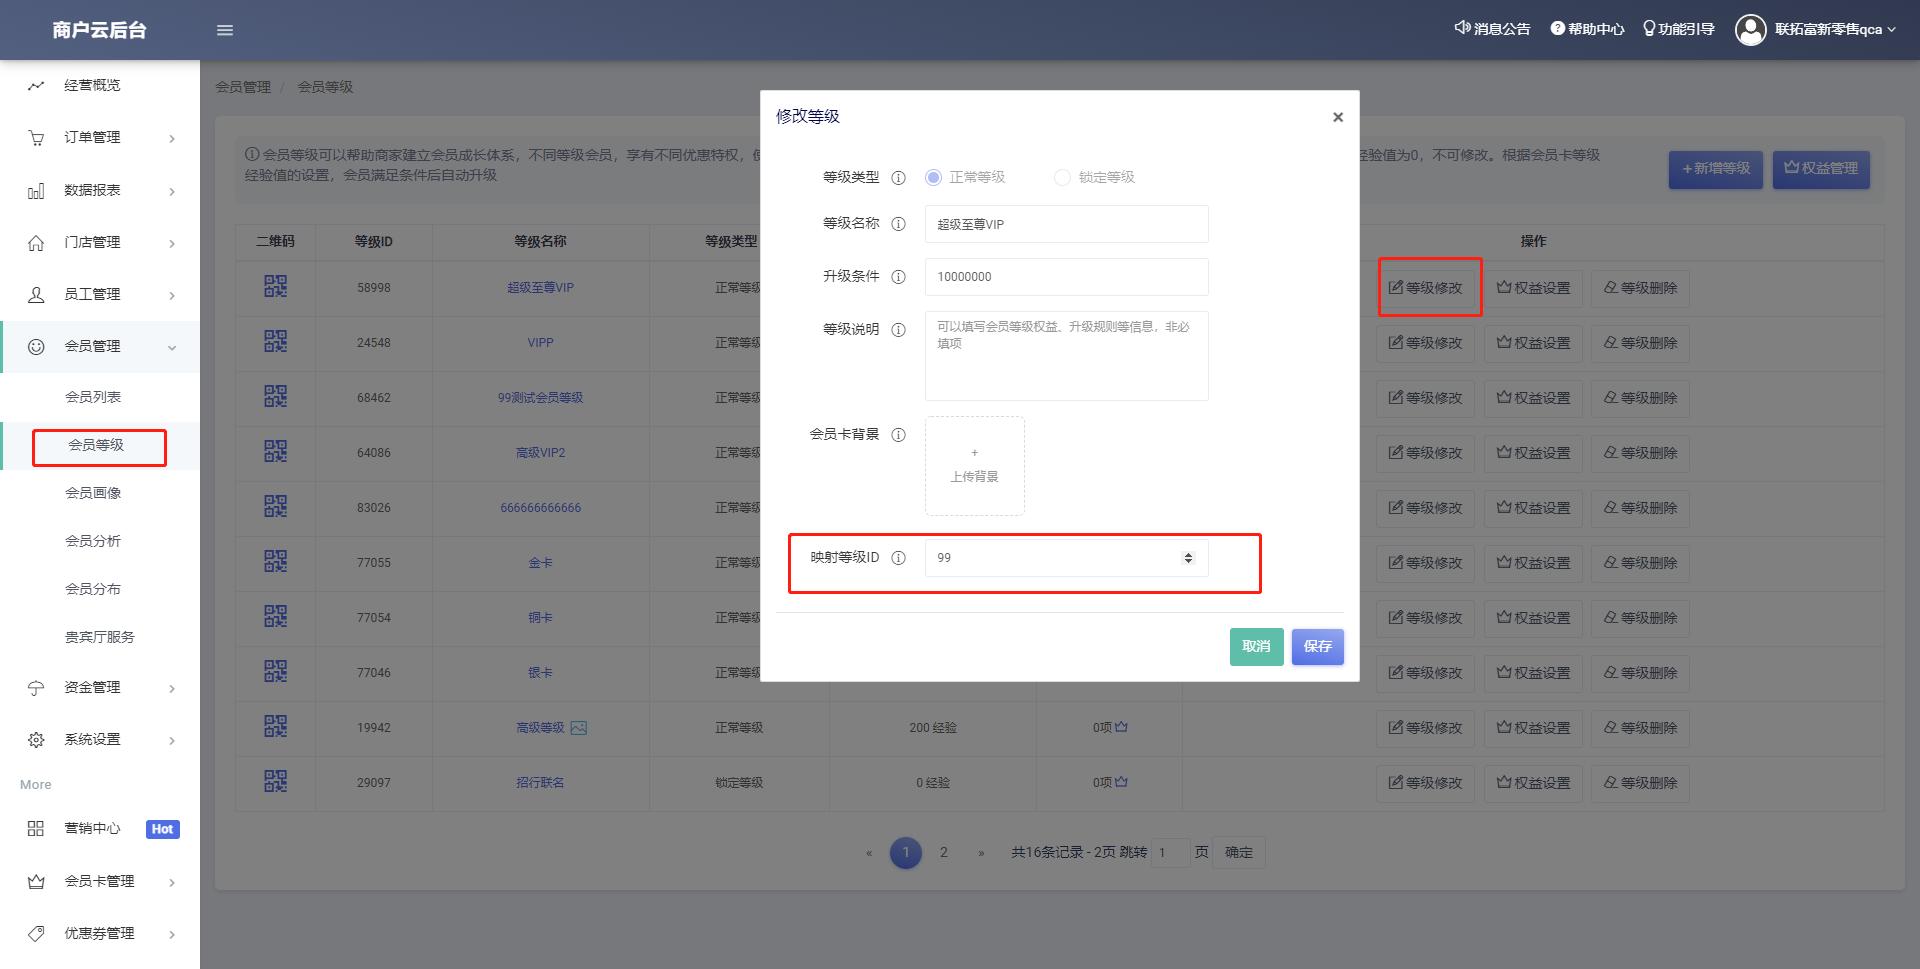Click the 权益管理 button
1920x969 pixels.
click(x=1820, y=168)
